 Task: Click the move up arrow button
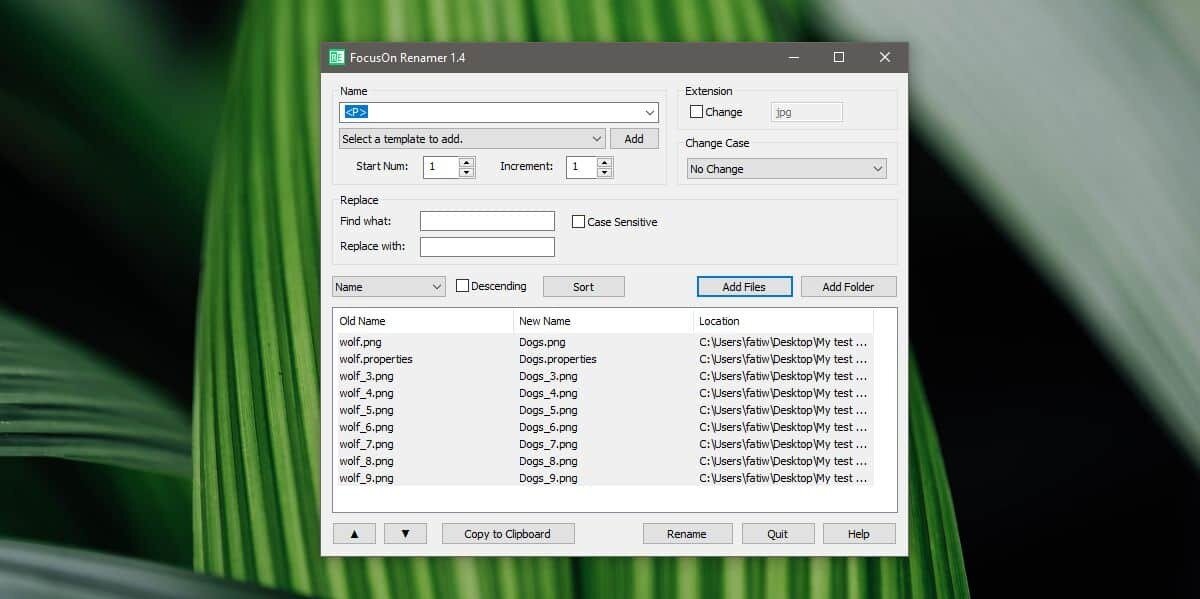354,534
